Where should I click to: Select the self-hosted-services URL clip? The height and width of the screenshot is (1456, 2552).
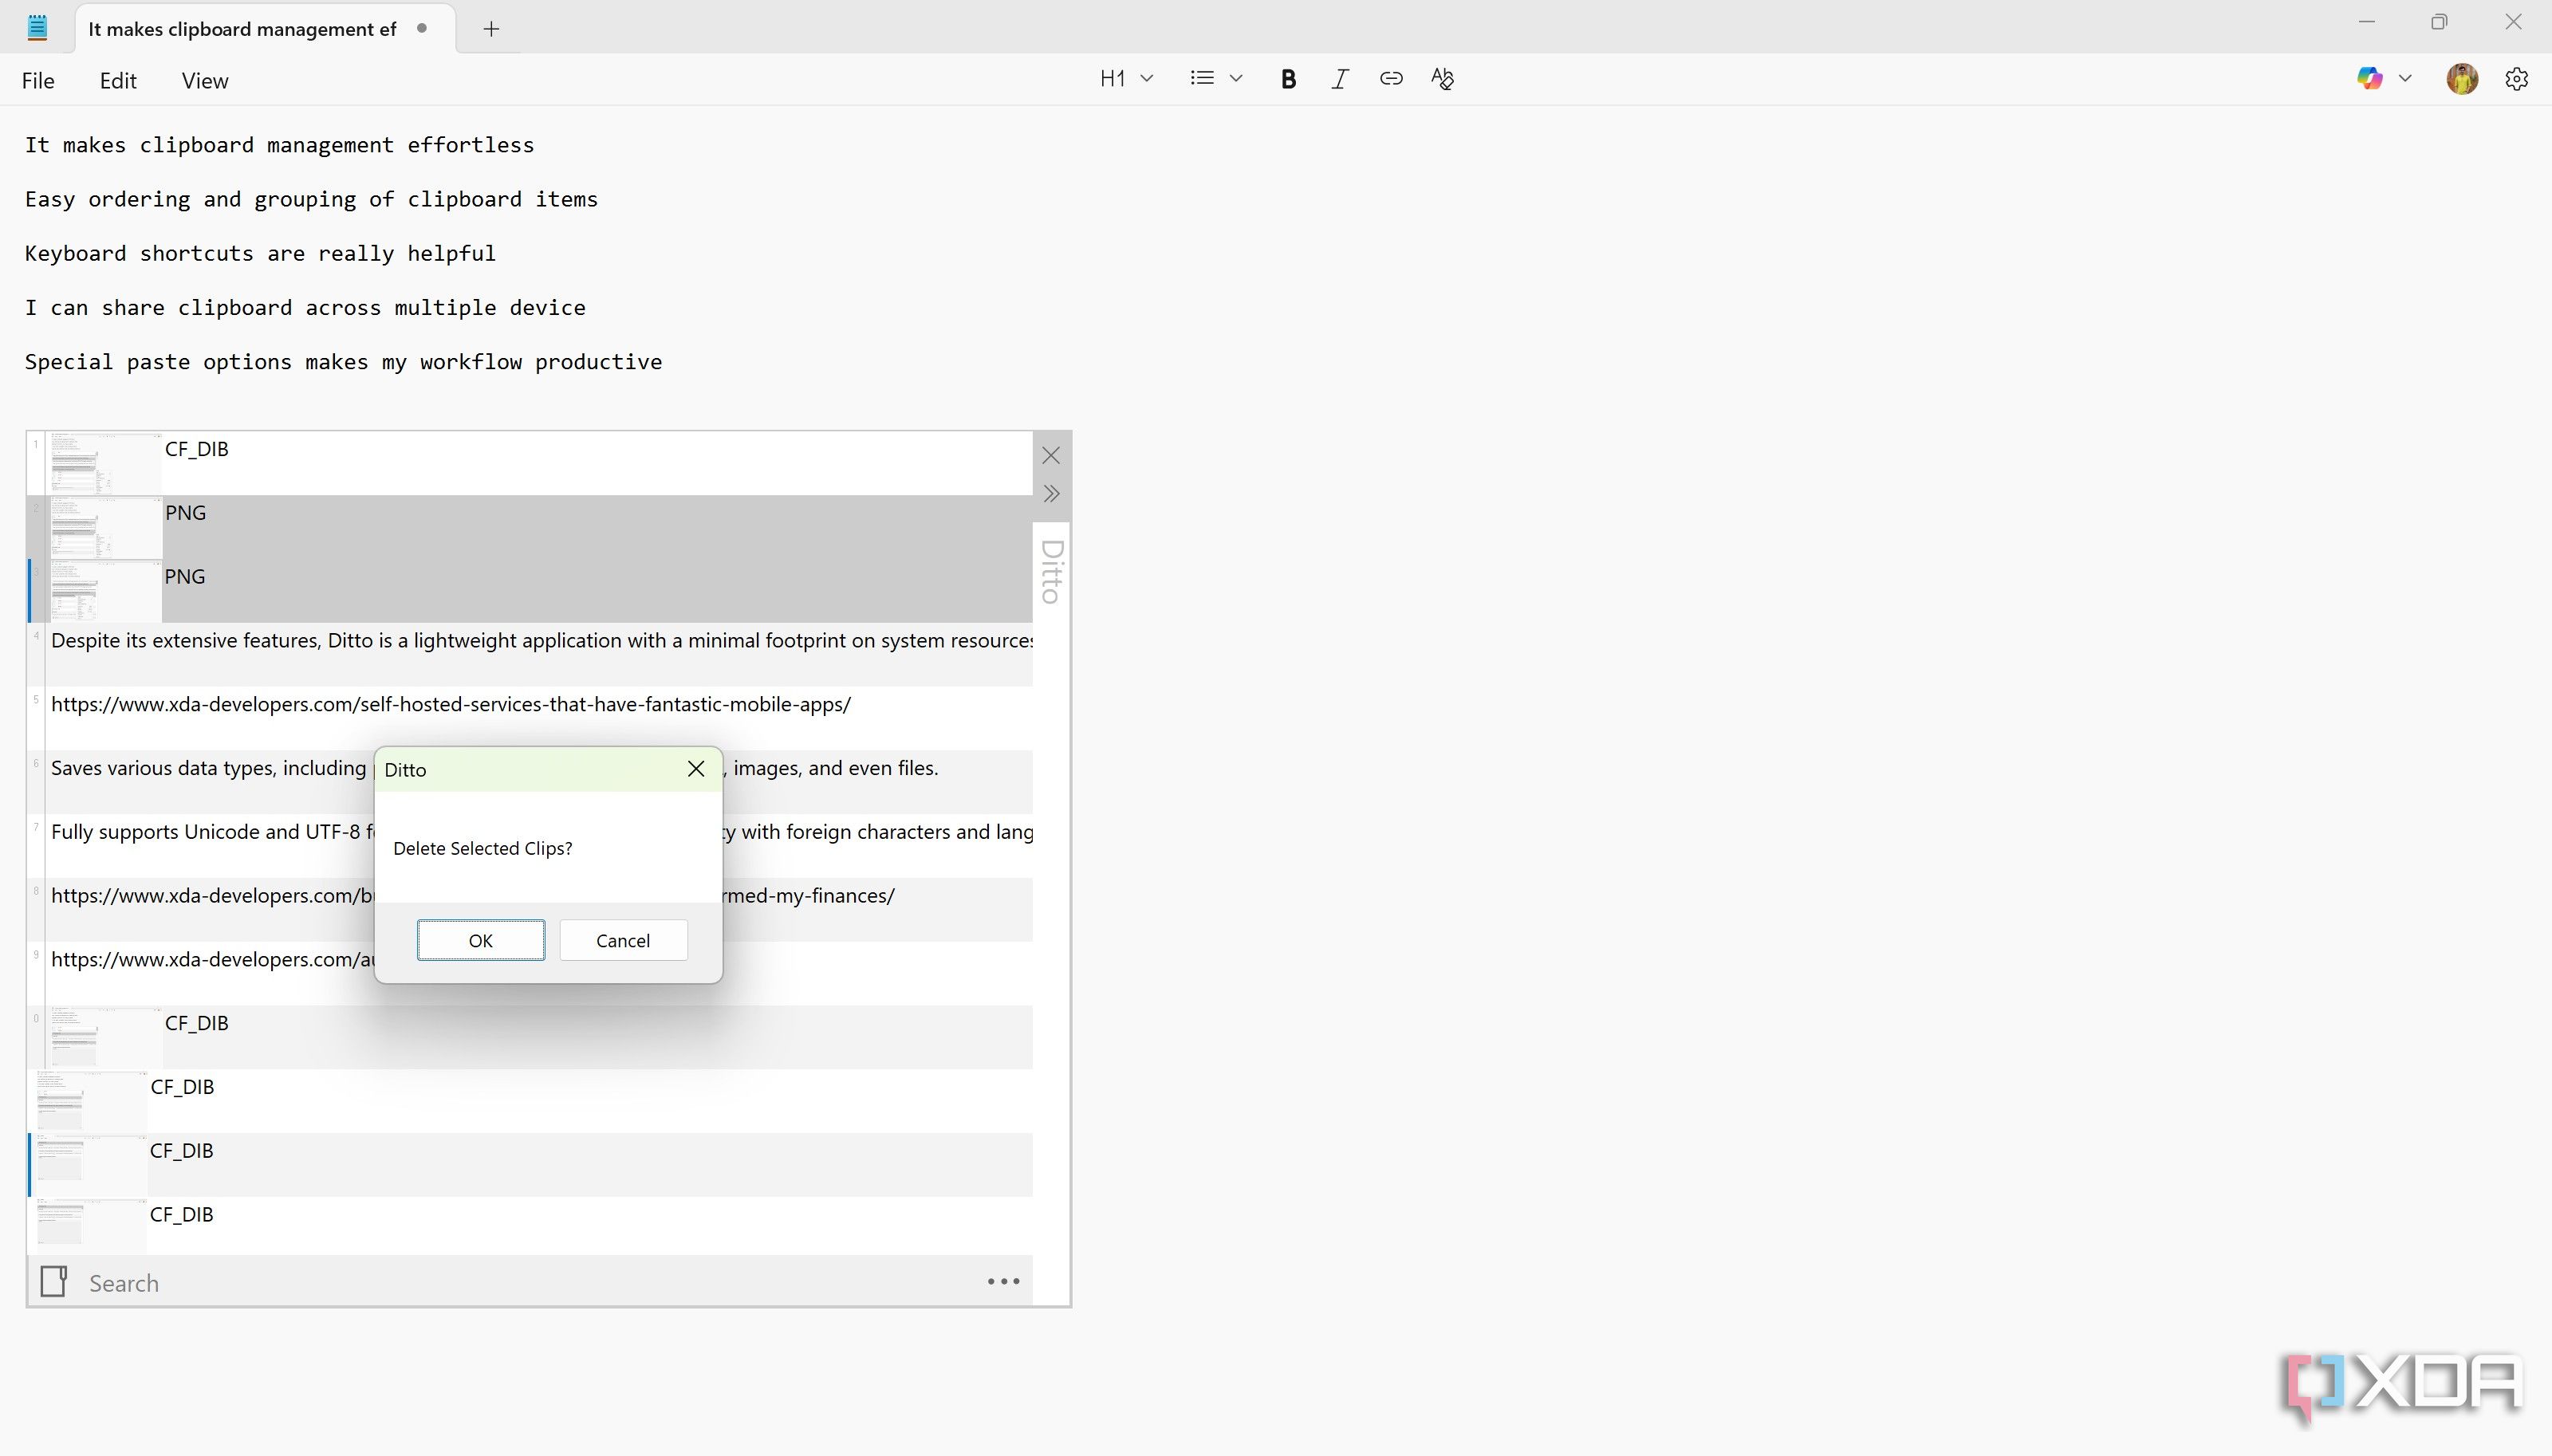[530, 718]
